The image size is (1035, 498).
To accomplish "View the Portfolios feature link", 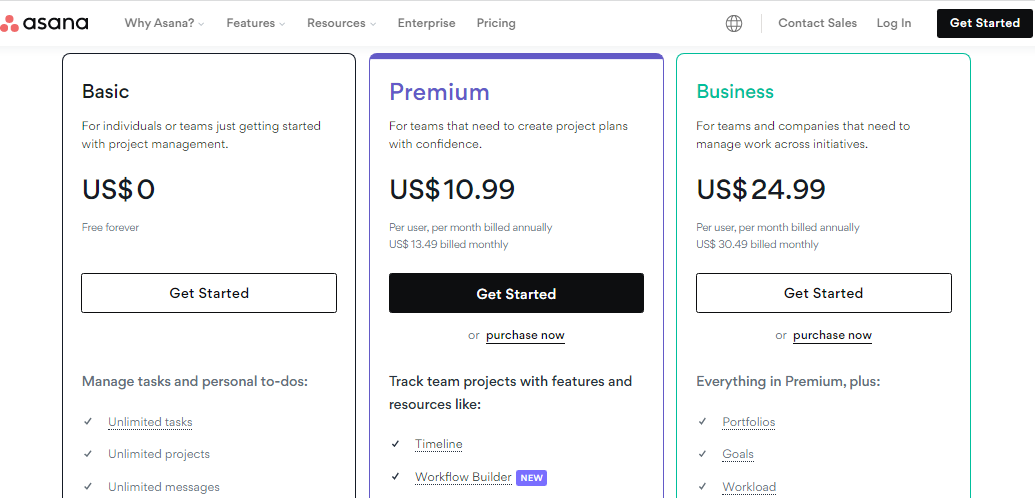I will click(749, 422).
